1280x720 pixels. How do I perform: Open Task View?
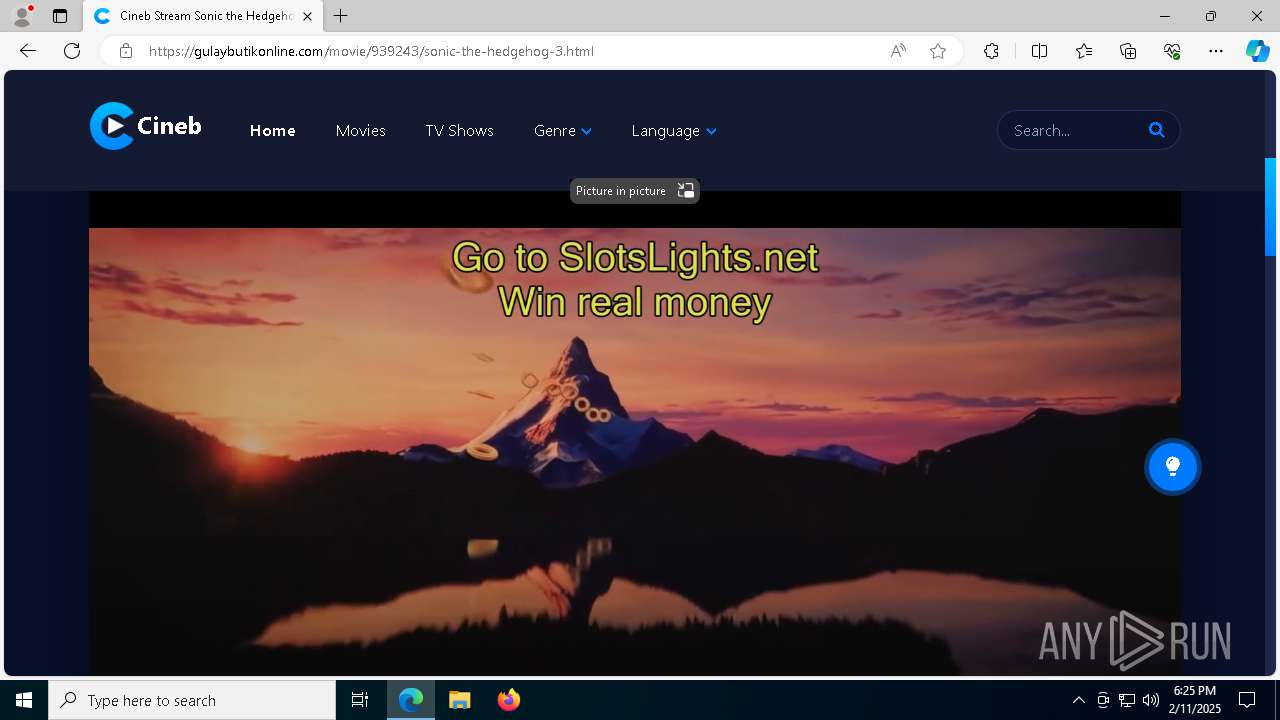click(360, 700)
